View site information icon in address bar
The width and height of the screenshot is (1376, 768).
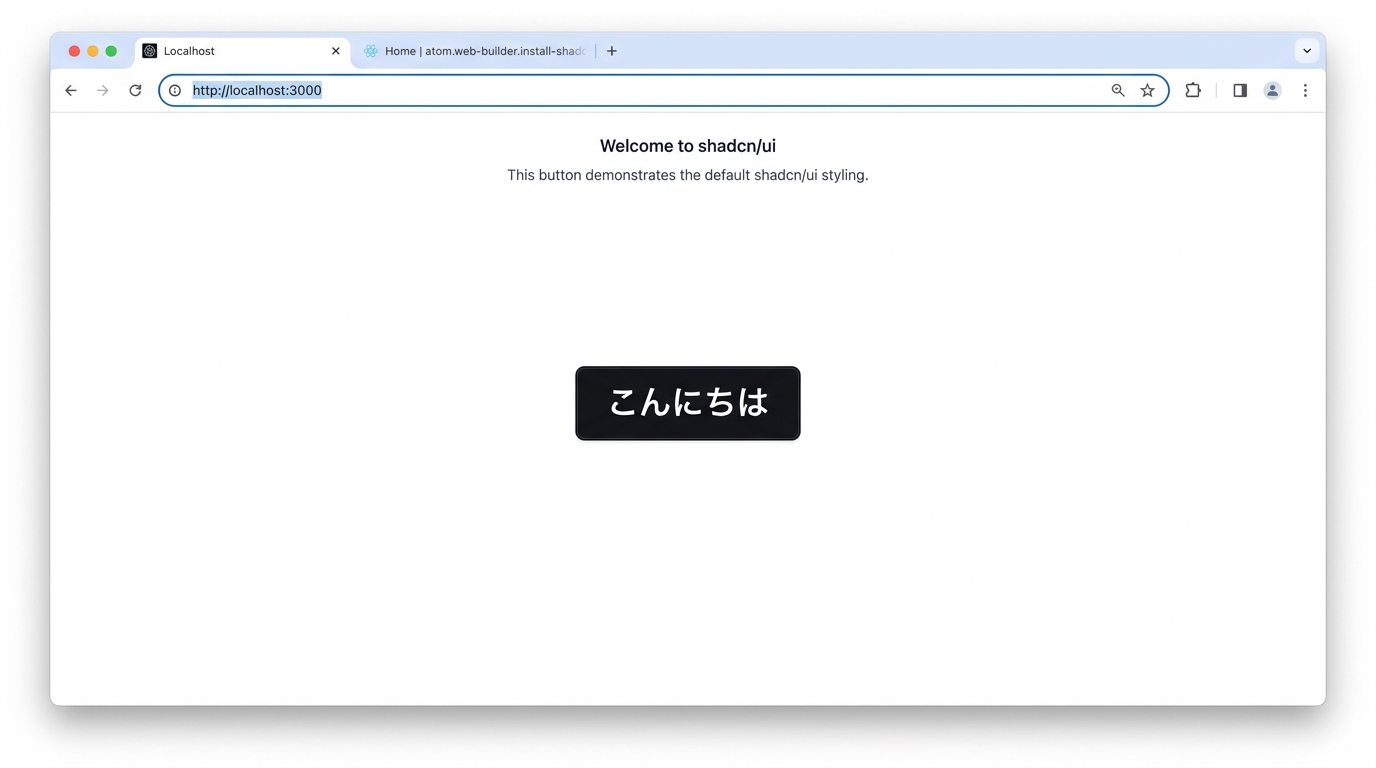(175, 90)
